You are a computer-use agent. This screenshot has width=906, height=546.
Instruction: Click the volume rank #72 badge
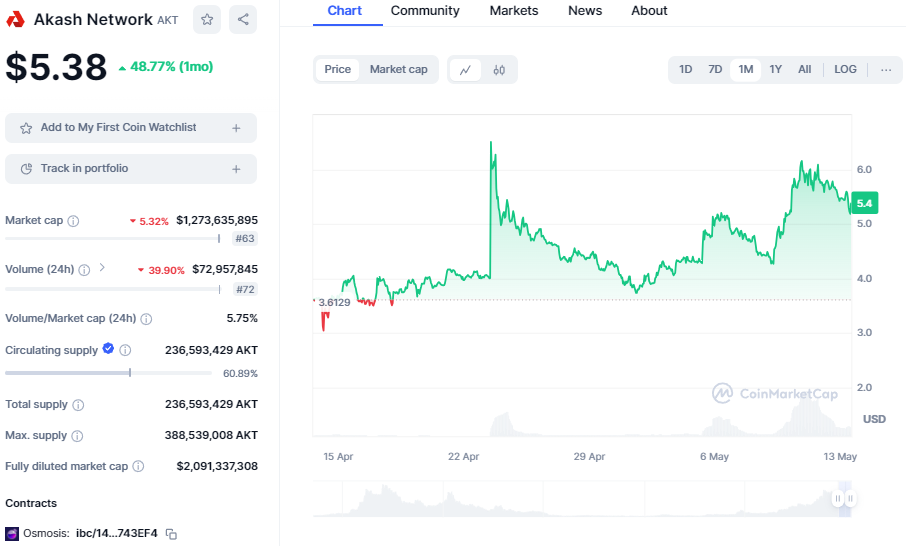(245, 289)
